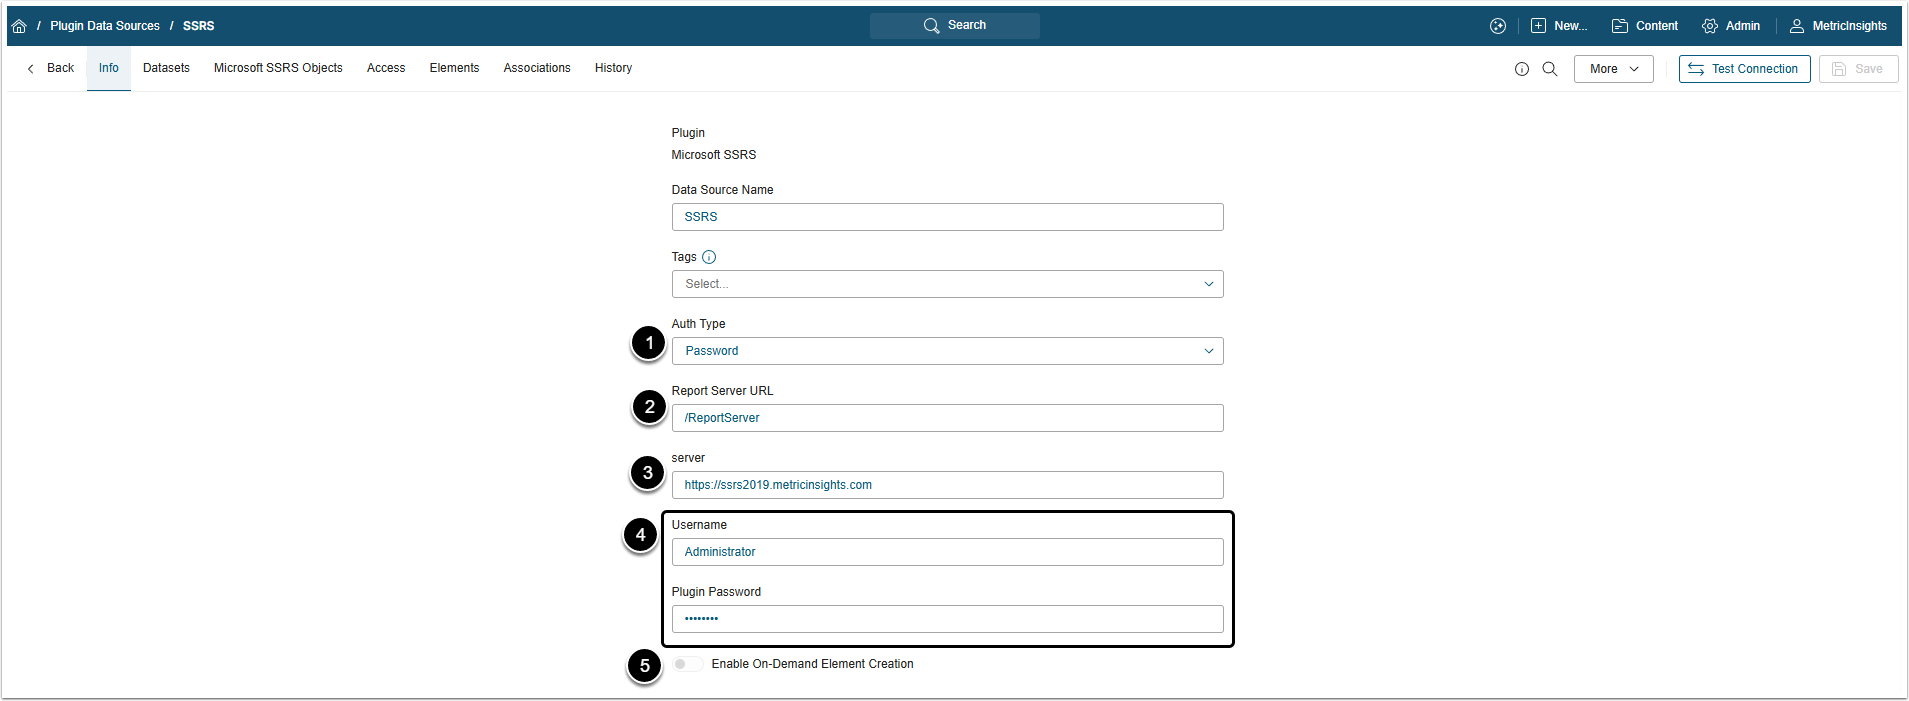
Task: Click the info circle icon in toolbar
Action: [x=1522, y=69]
